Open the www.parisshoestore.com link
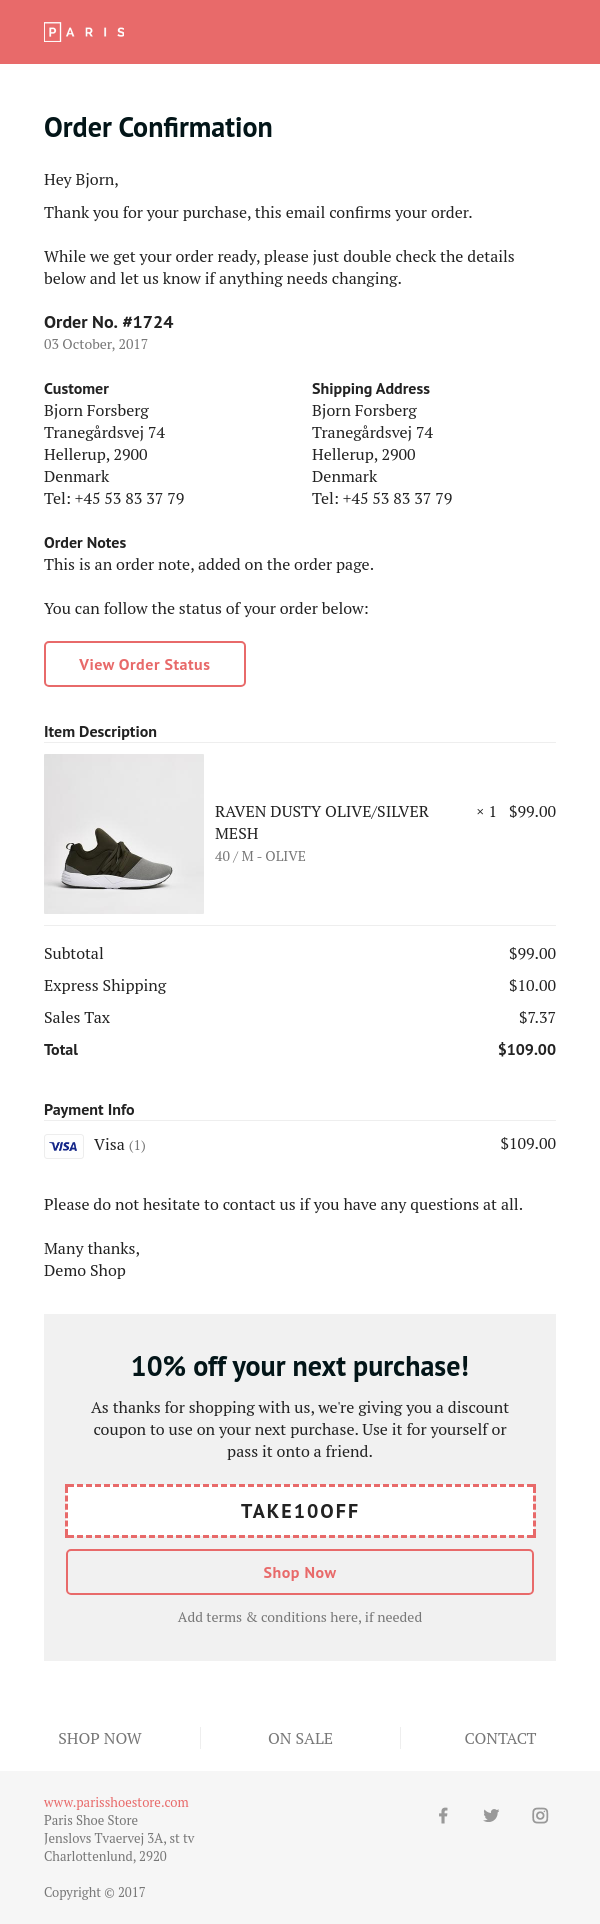This screenshot has width=600, height=1924. (116, 1802)
